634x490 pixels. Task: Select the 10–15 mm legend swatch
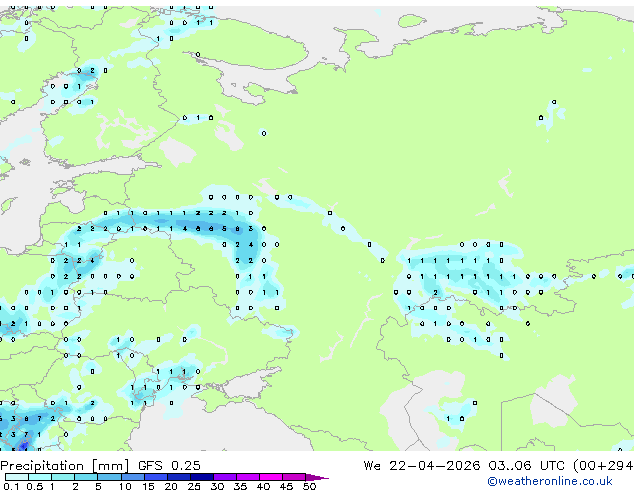pyautogui.click(x=132, y=477)
